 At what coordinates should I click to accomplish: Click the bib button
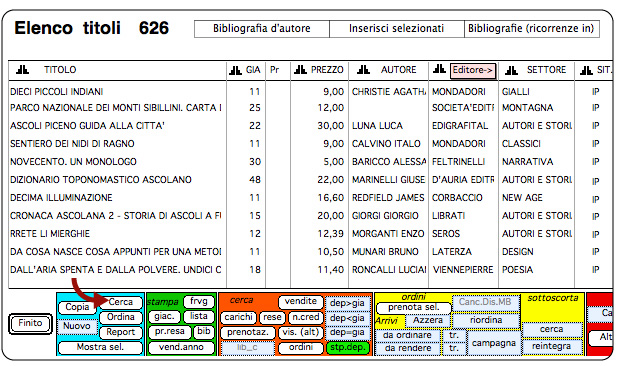(204, 332)
